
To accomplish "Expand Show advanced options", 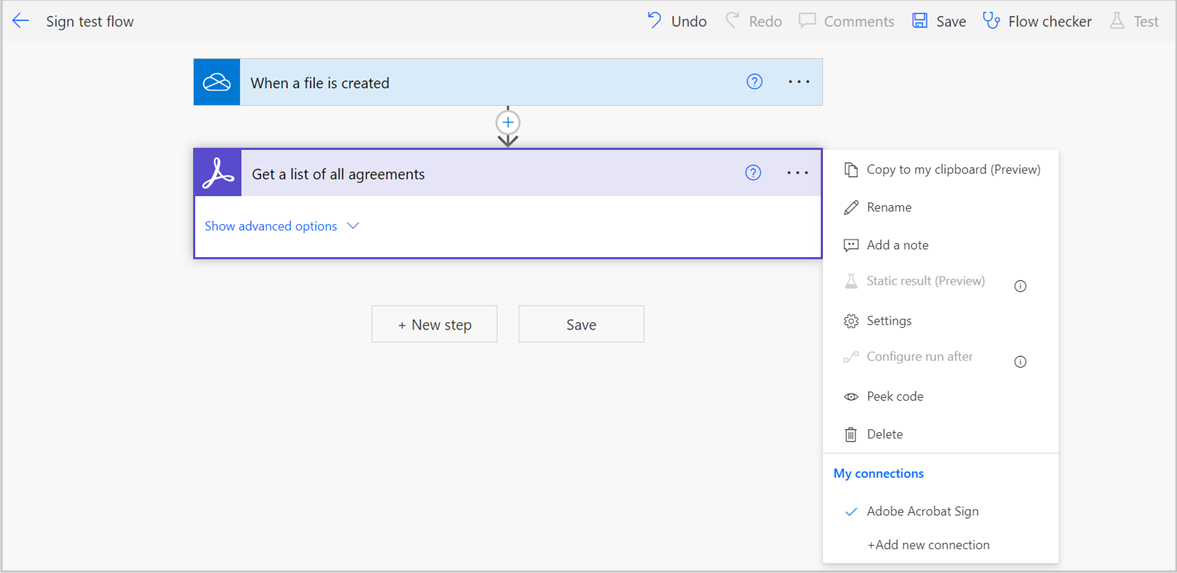I will coord(281,226).
